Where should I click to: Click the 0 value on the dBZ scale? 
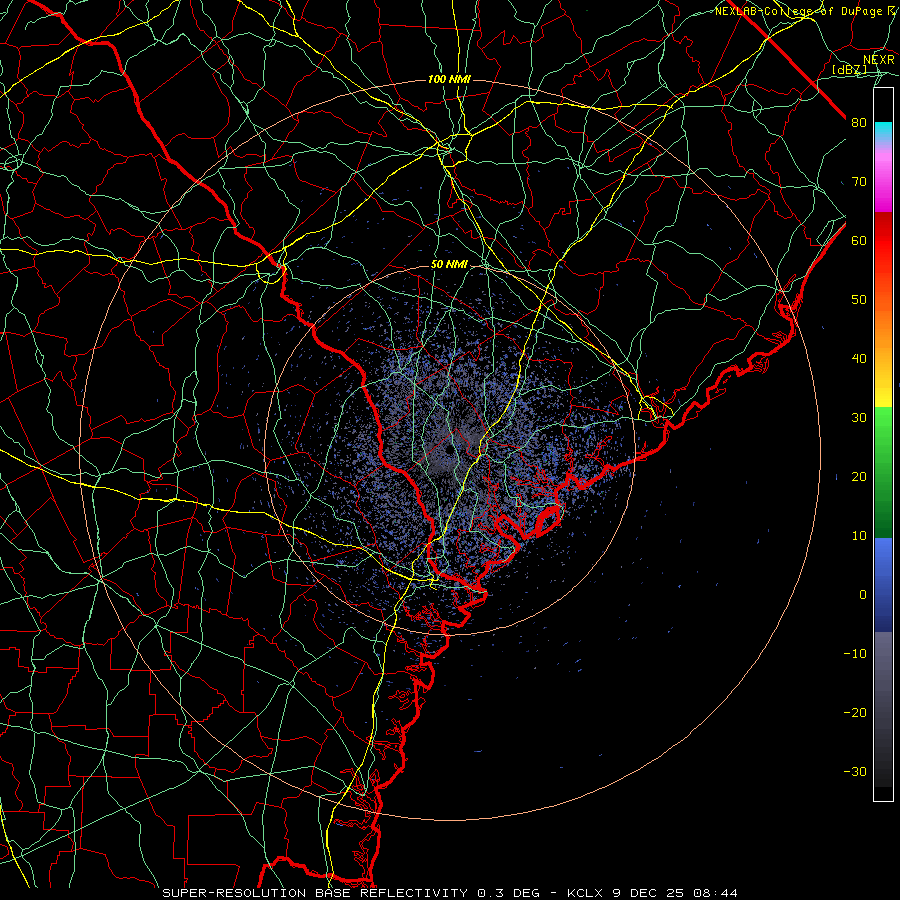click(x=863, y=594)
